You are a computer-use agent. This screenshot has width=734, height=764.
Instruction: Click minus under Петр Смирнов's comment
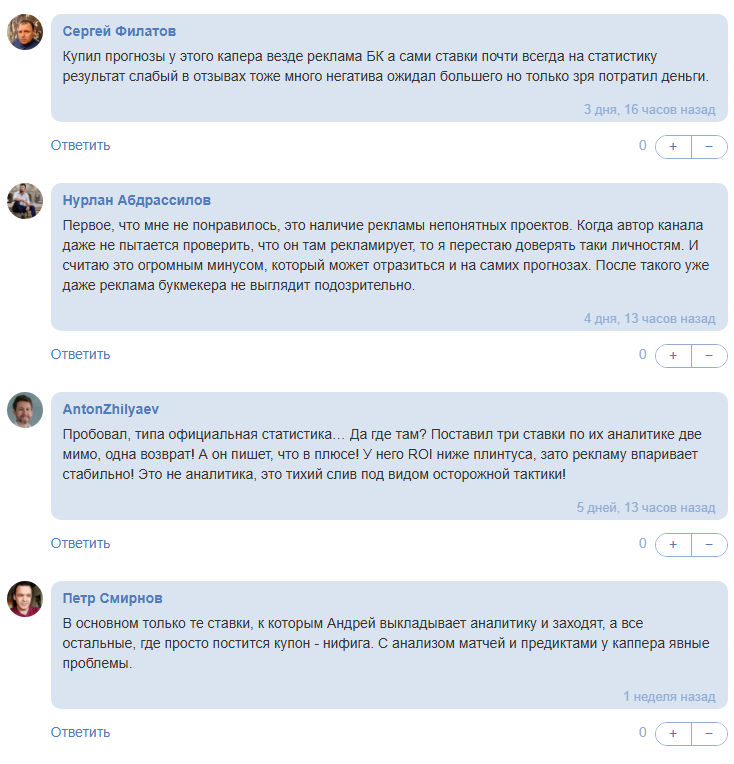(709, 733)
